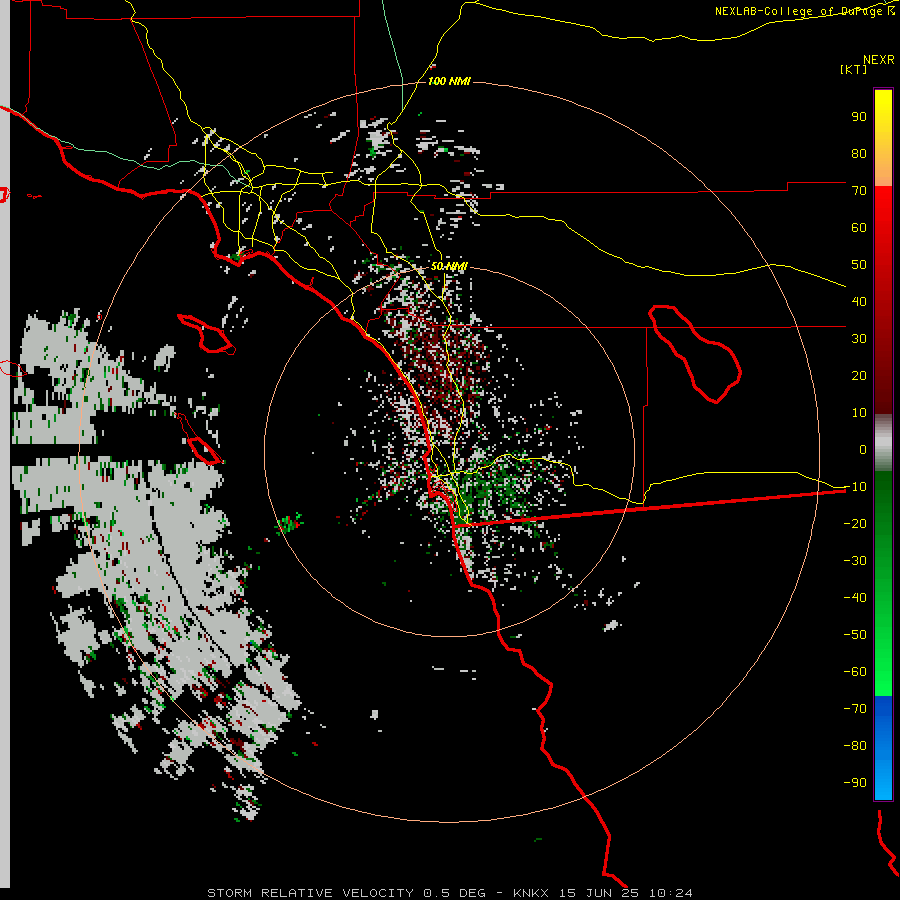The width and height of the screenshot is (900, 900).
Task: Click the NEXR label above the color scale
Action: coord(879,60)
